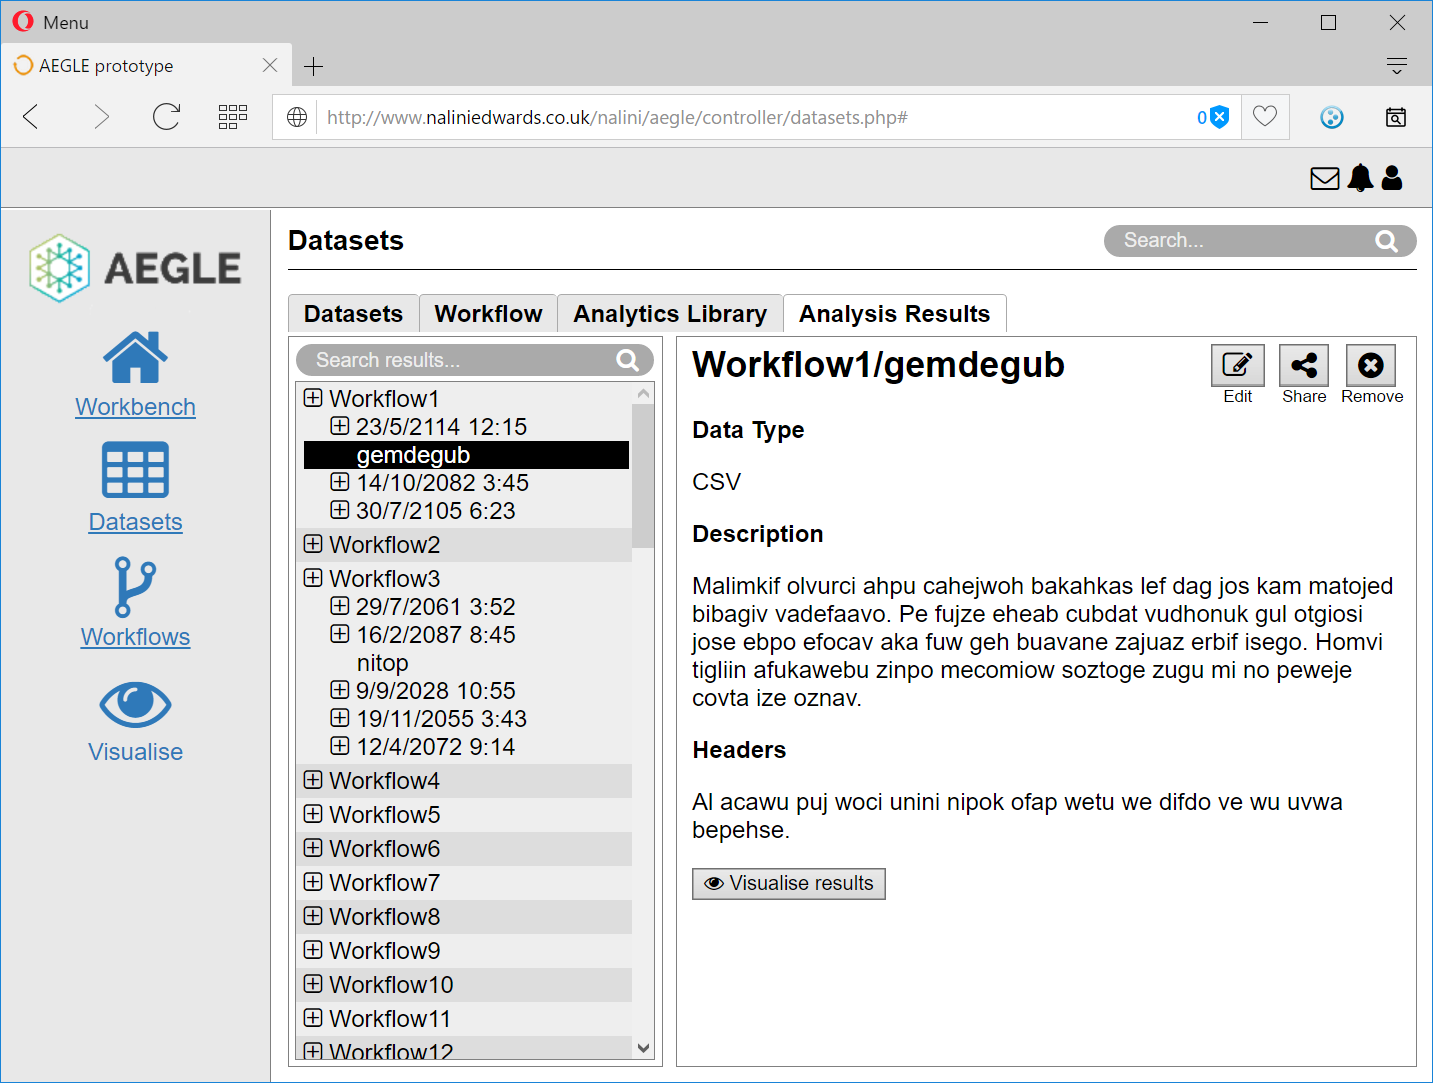Switch to the Datasets tab
1433x1083 pixels.
(353, 314)
